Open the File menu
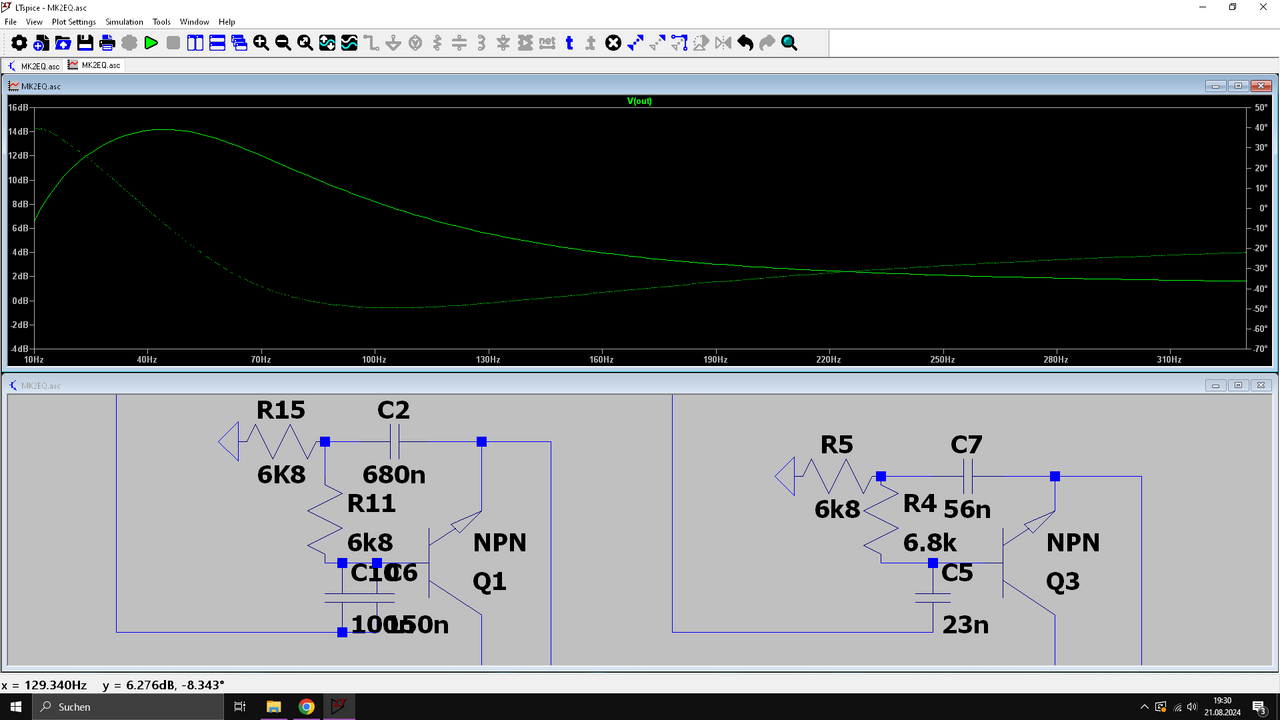 tap(11, 21)
